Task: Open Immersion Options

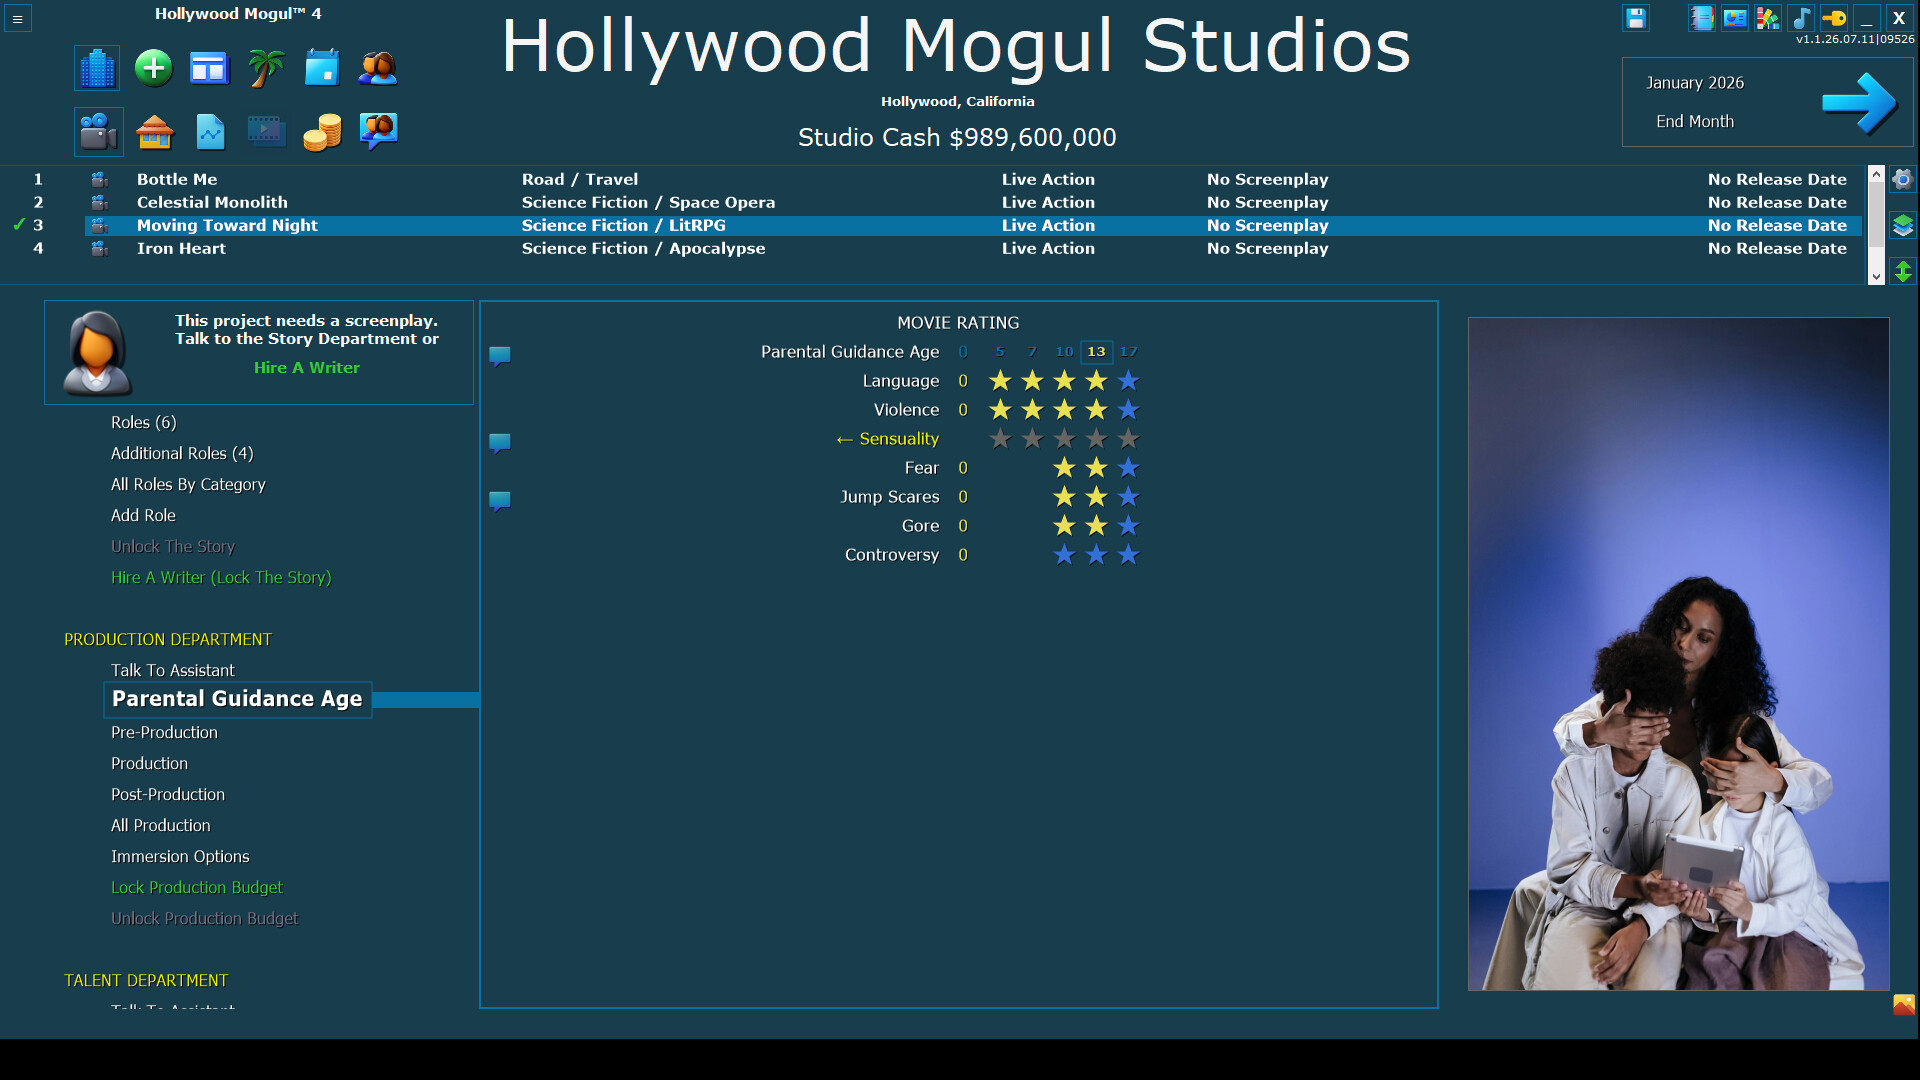Action: pyautogui.click(x=180, y=856)
